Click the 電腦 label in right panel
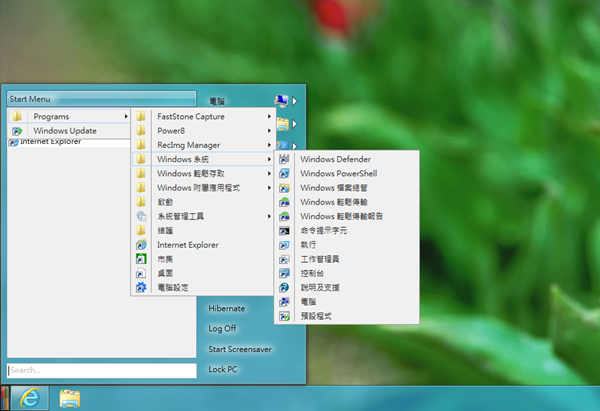The width and height of the screenshot is (600, 411). (217, 101)
